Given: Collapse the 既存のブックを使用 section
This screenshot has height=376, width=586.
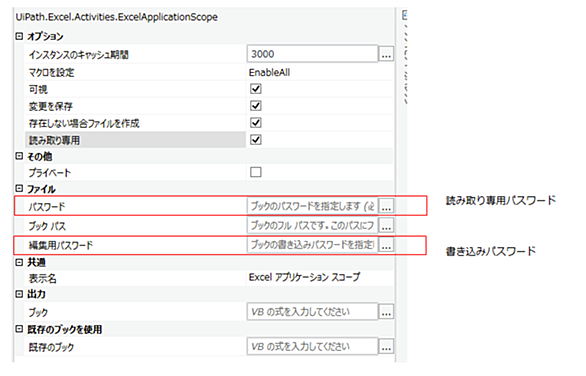Looking at the screenshot, I should (x=19, y=329).
